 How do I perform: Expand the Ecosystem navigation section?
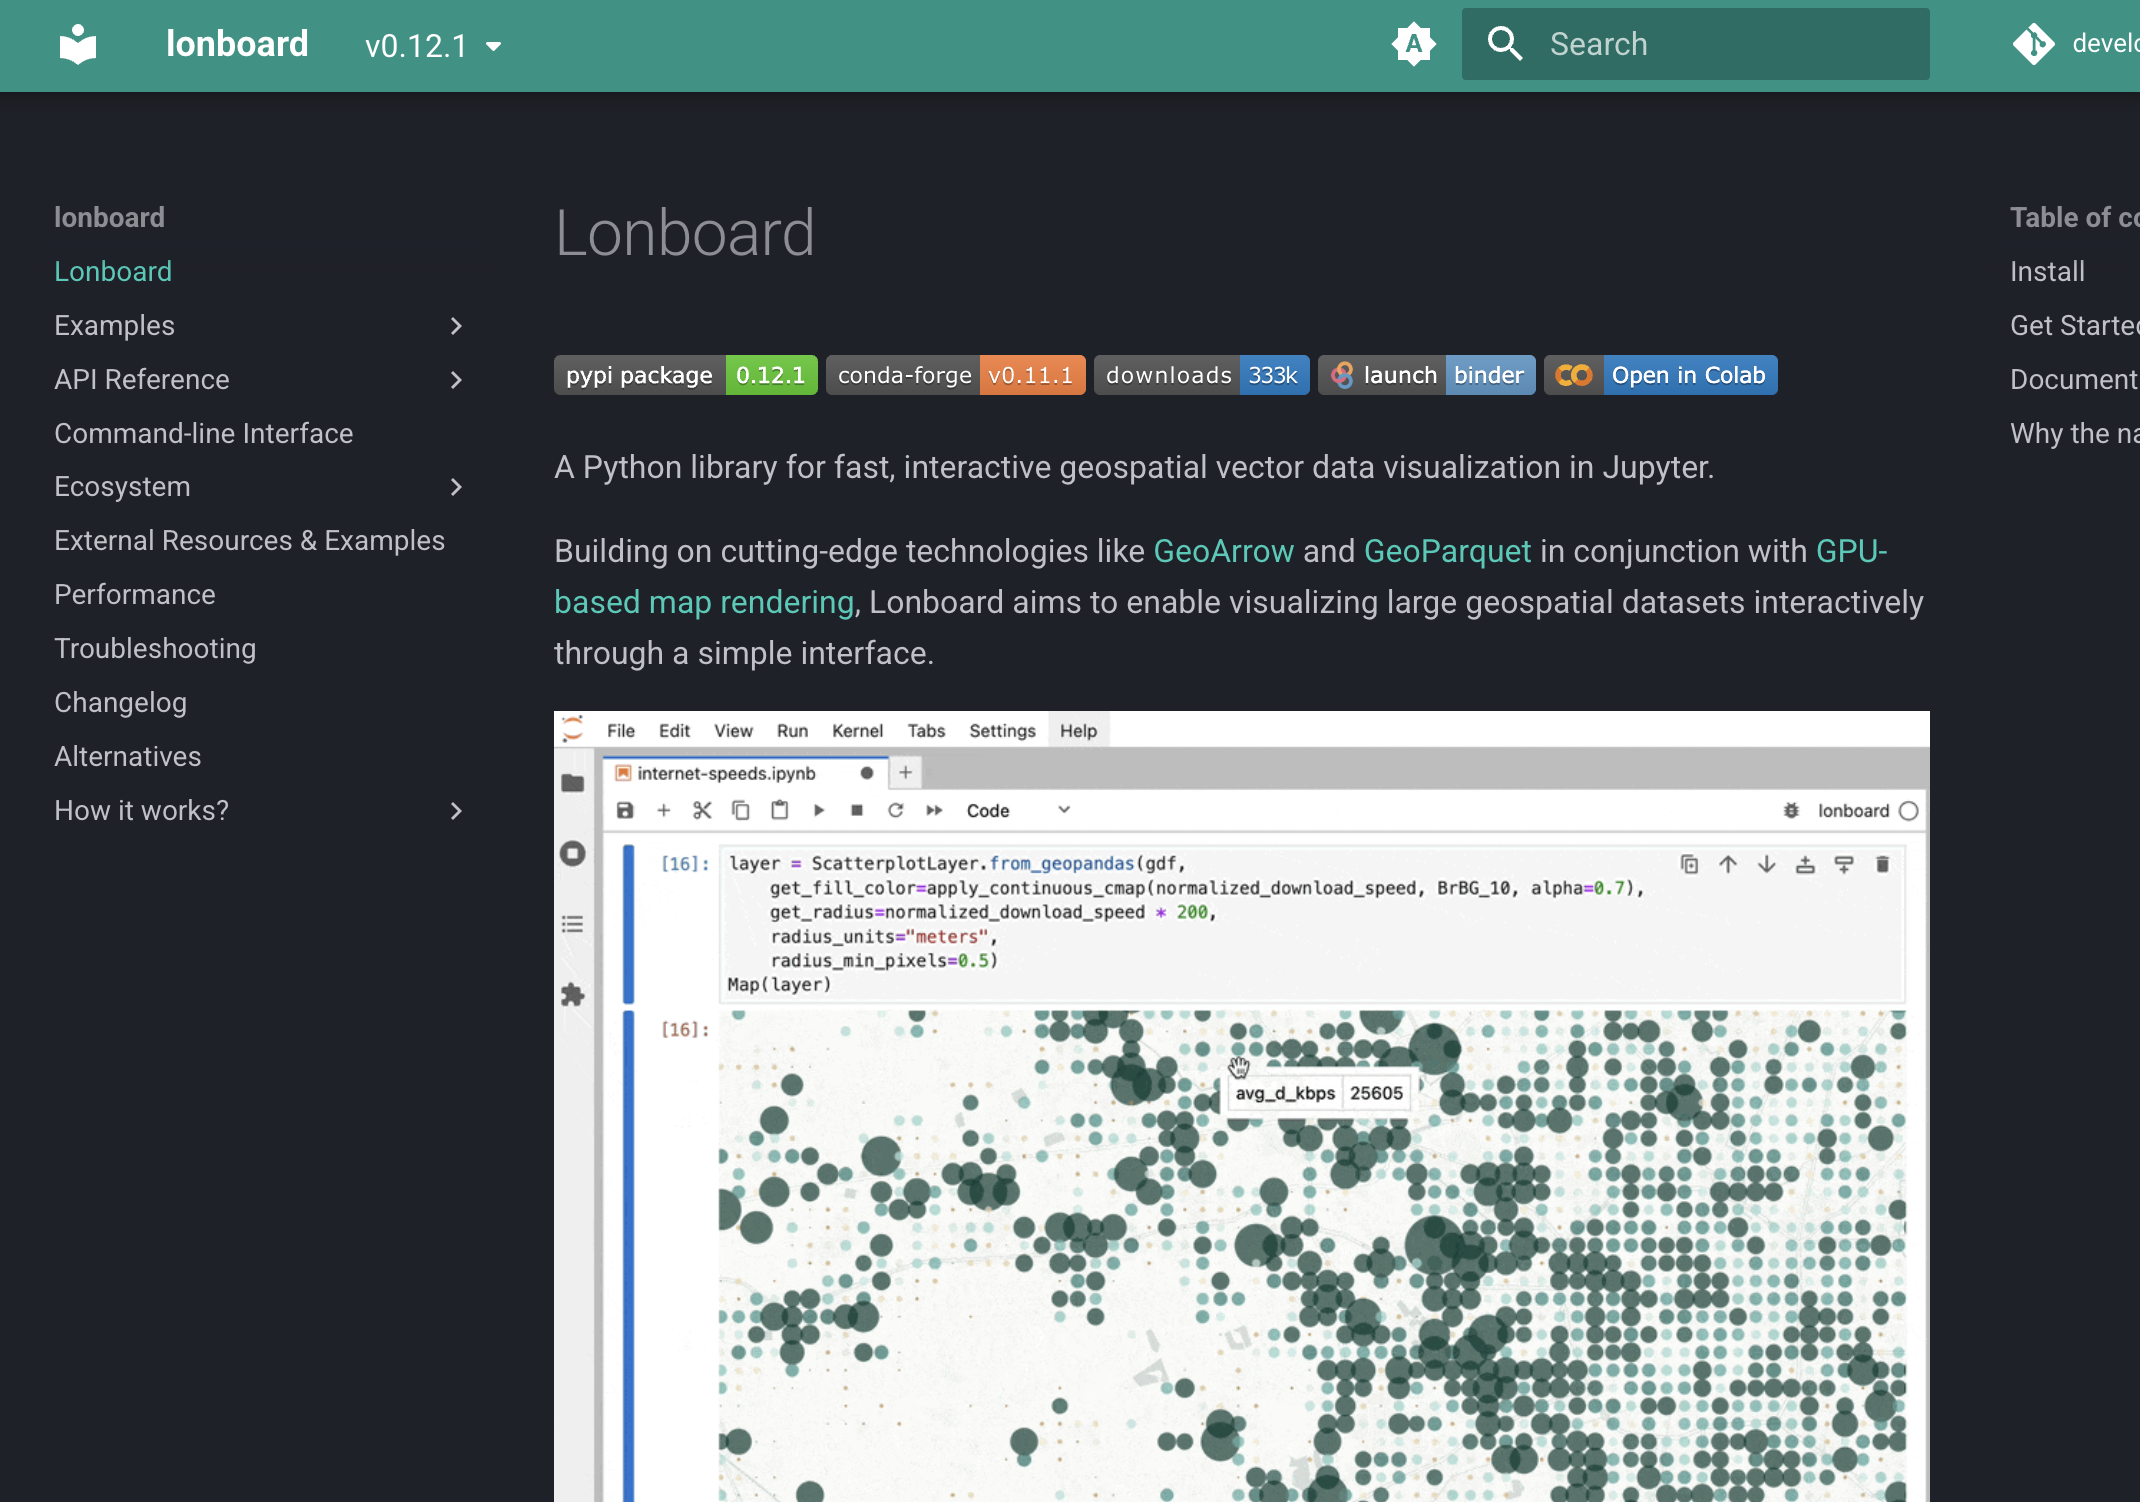[x=456, y=487]
